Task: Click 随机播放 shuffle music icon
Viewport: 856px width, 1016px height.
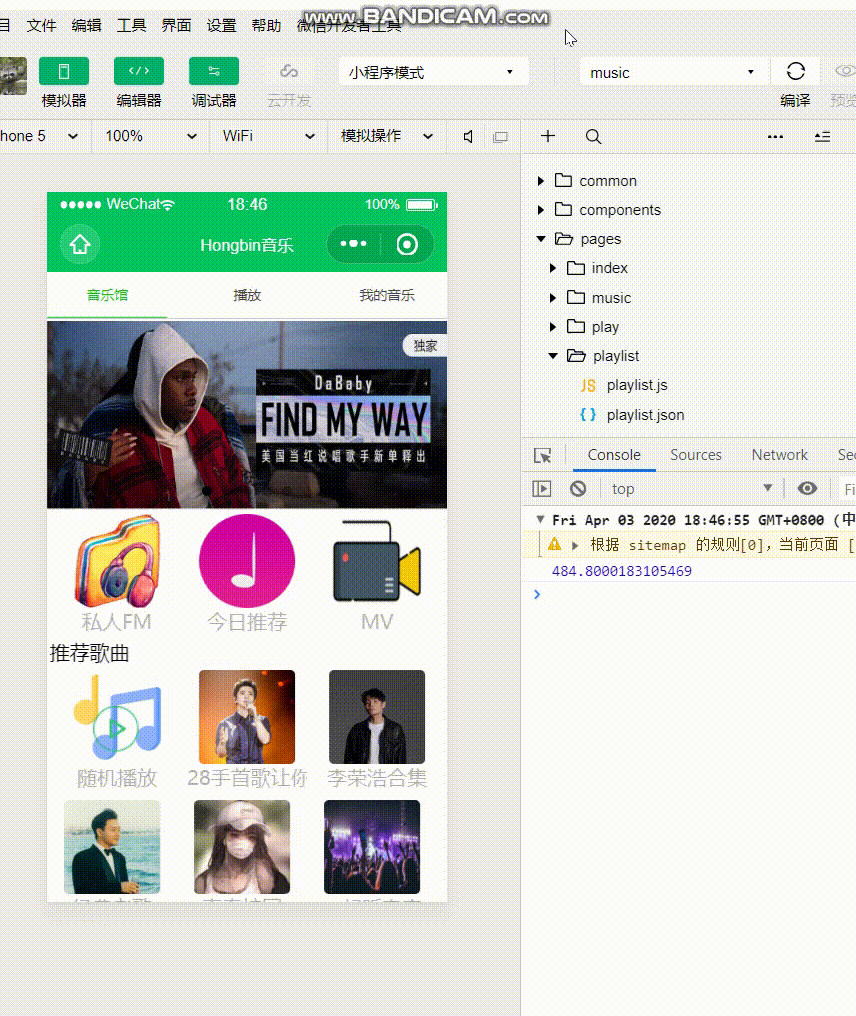Action: point(117,717)
